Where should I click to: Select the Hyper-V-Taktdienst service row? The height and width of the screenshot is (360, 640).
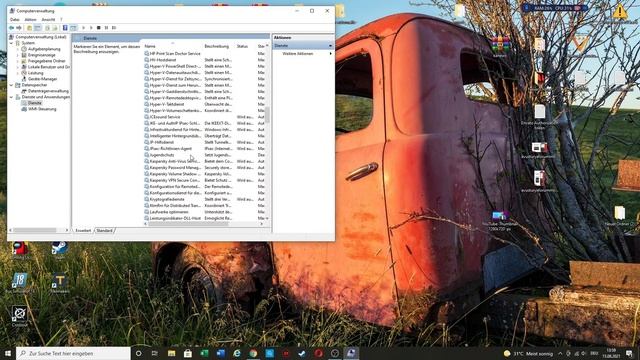(x=204, y=104)
